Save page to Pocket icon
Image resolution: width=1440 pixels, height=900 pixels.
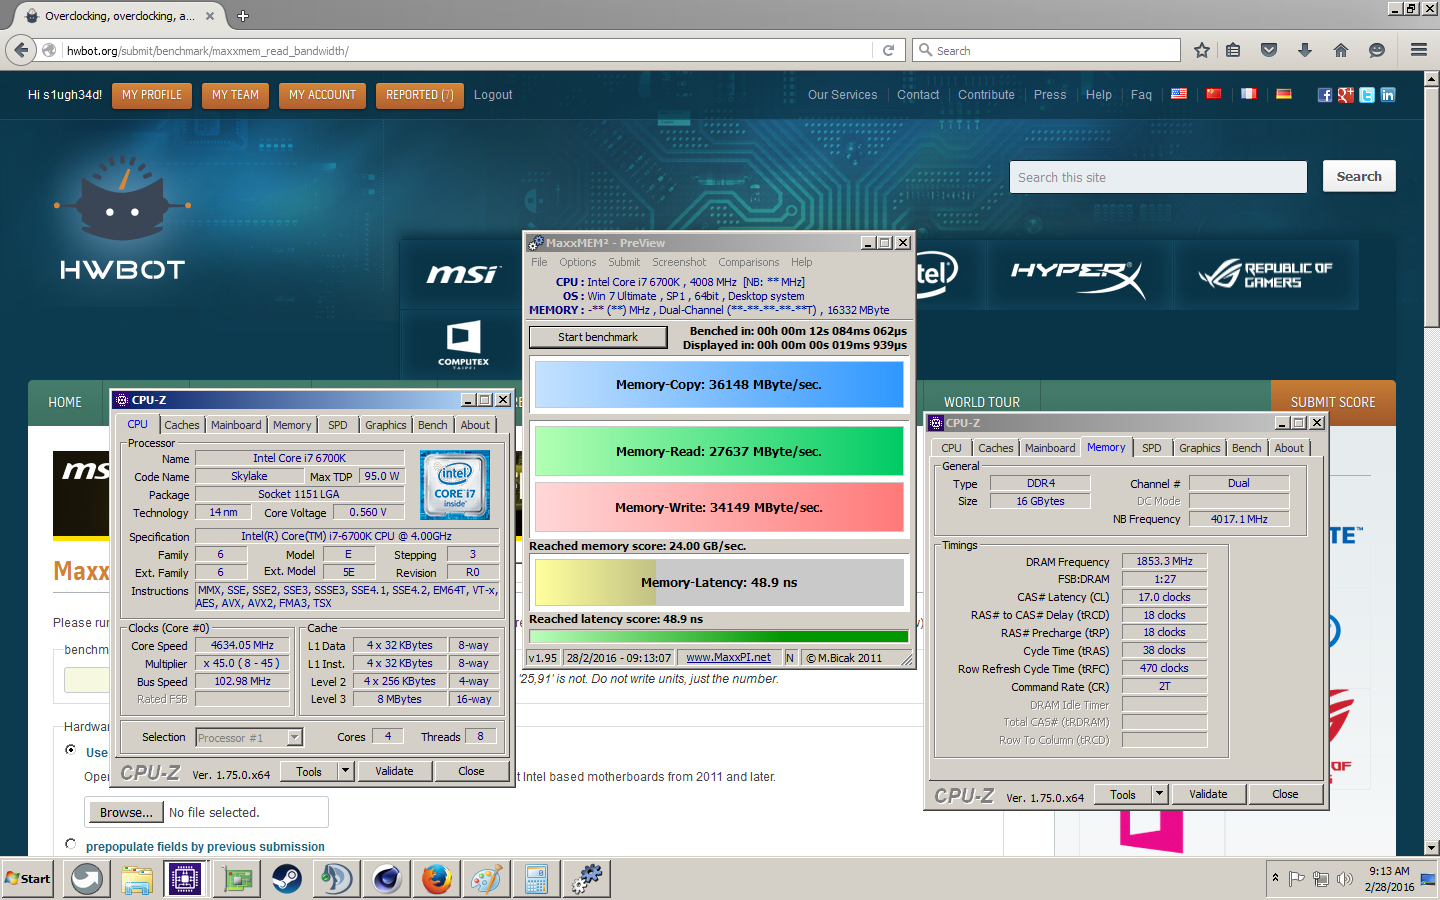[x=1269, y=50]
